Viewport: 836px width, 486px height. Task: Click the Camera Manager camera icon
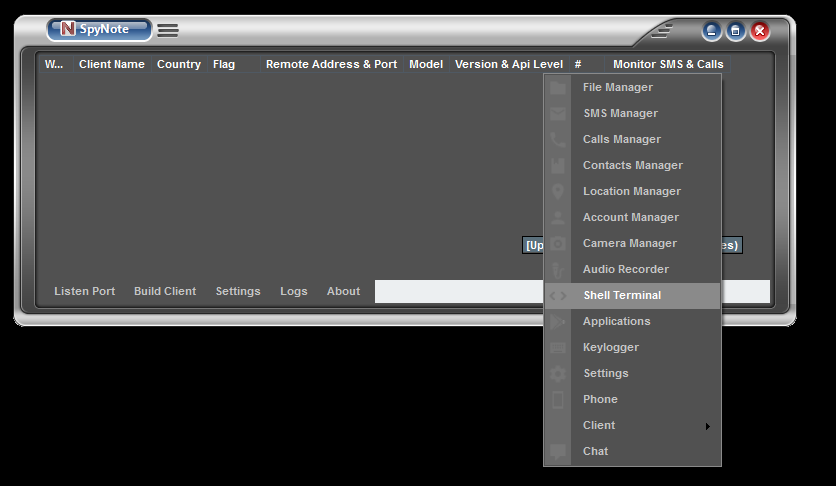point(558,244)
